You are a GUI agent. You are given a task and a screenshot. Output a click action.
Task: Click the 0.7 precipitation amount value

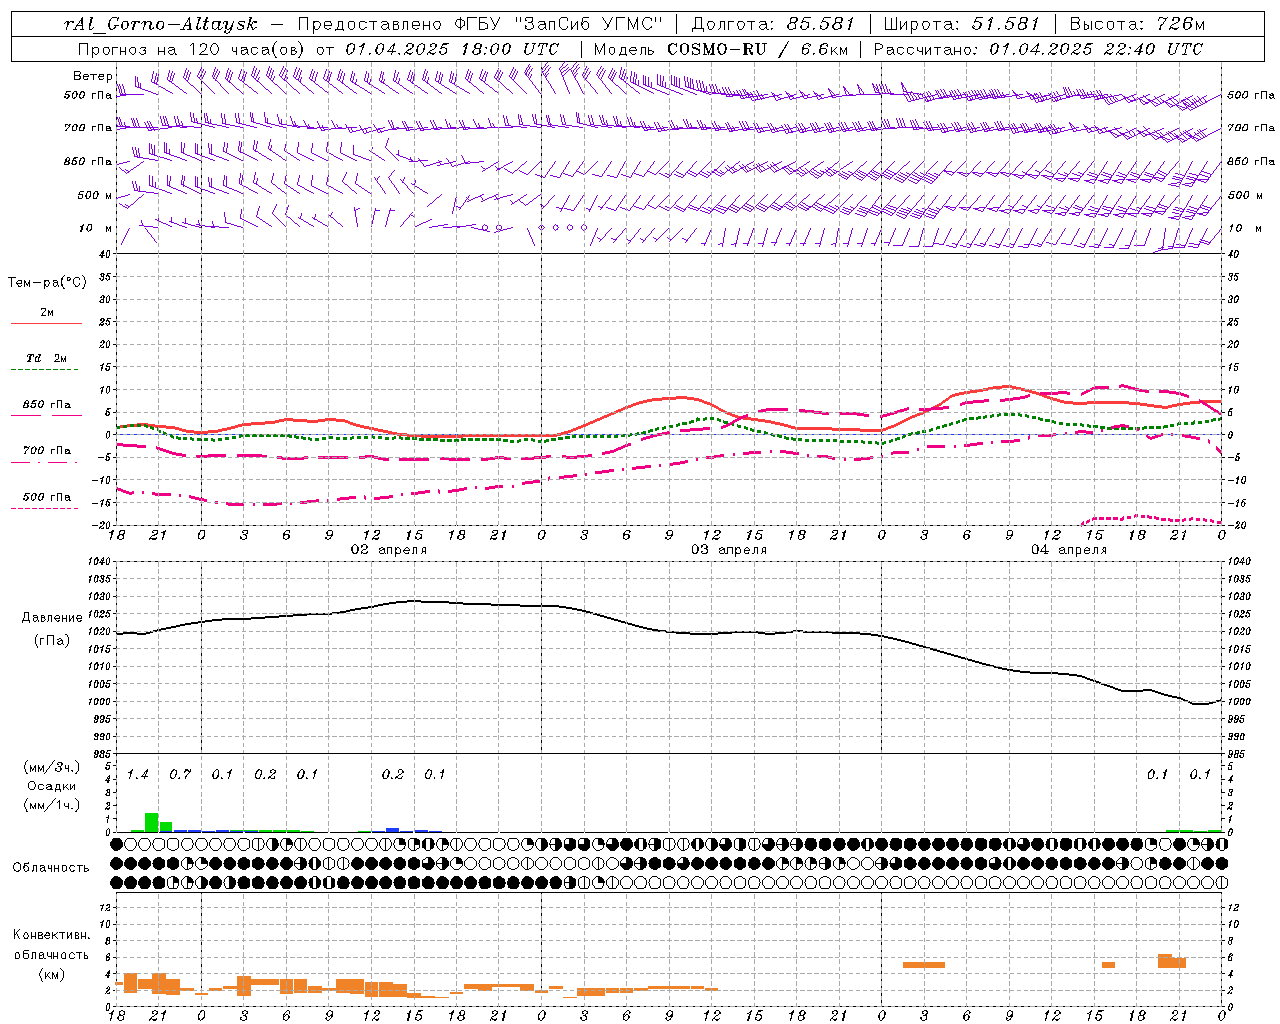[180, 774]
